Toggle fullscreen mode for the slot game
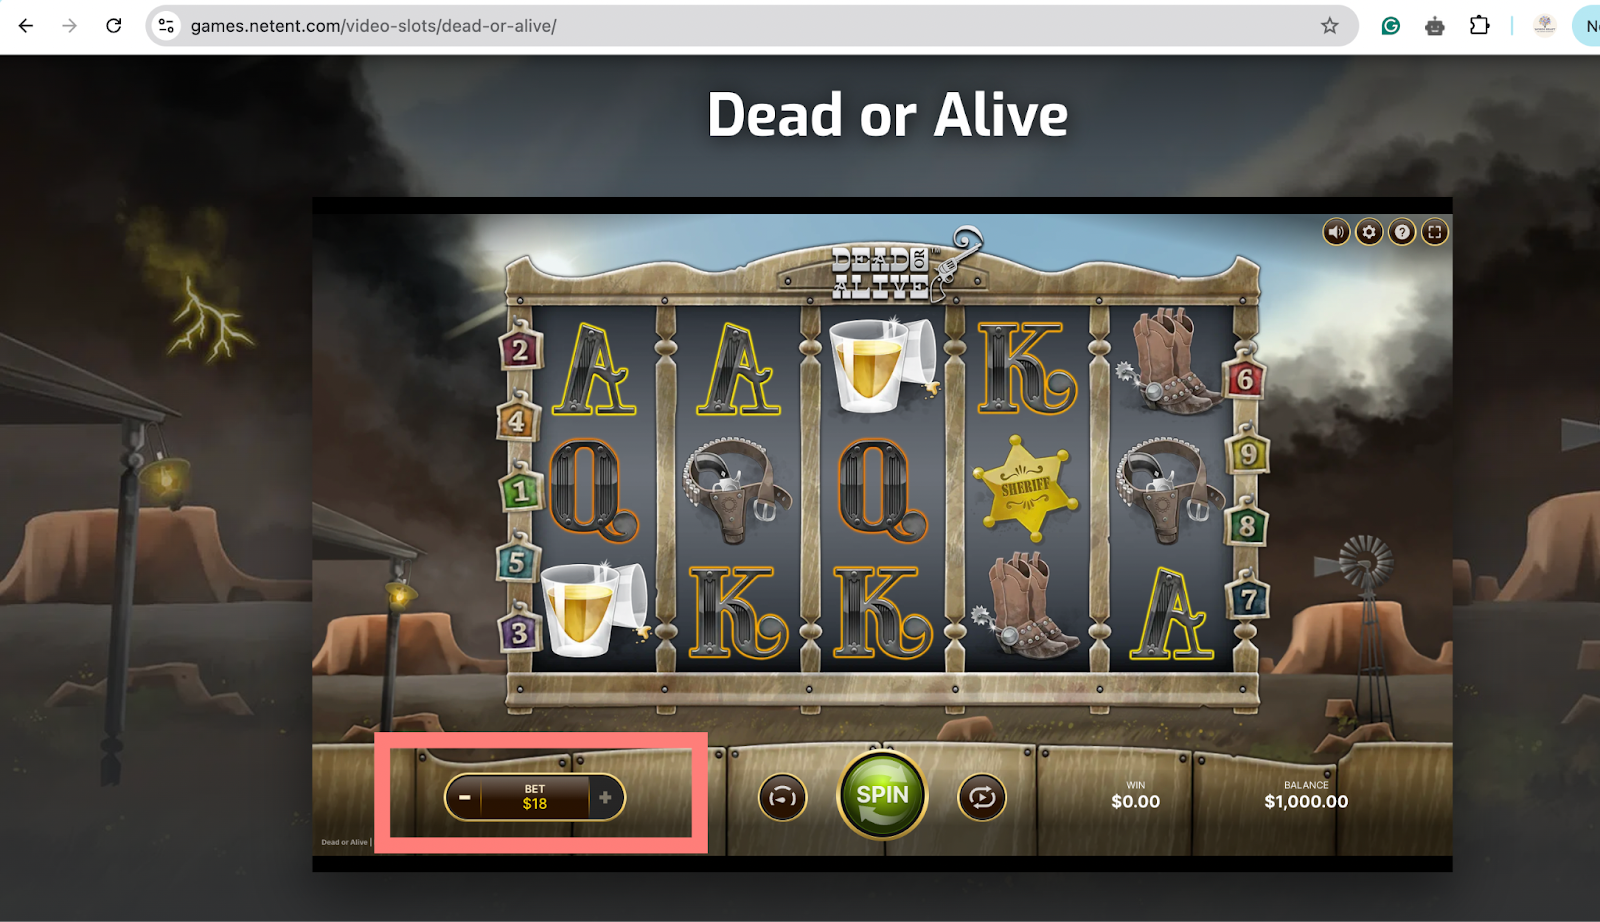The height and width of the screenshot is (922, 1600). pyautogui.click(x=1435, y=232)
